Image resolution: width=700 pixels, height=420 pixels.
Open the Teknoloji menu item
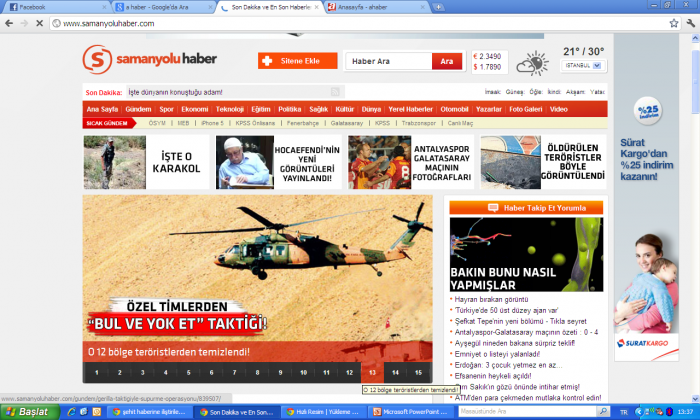coord(229,109)
